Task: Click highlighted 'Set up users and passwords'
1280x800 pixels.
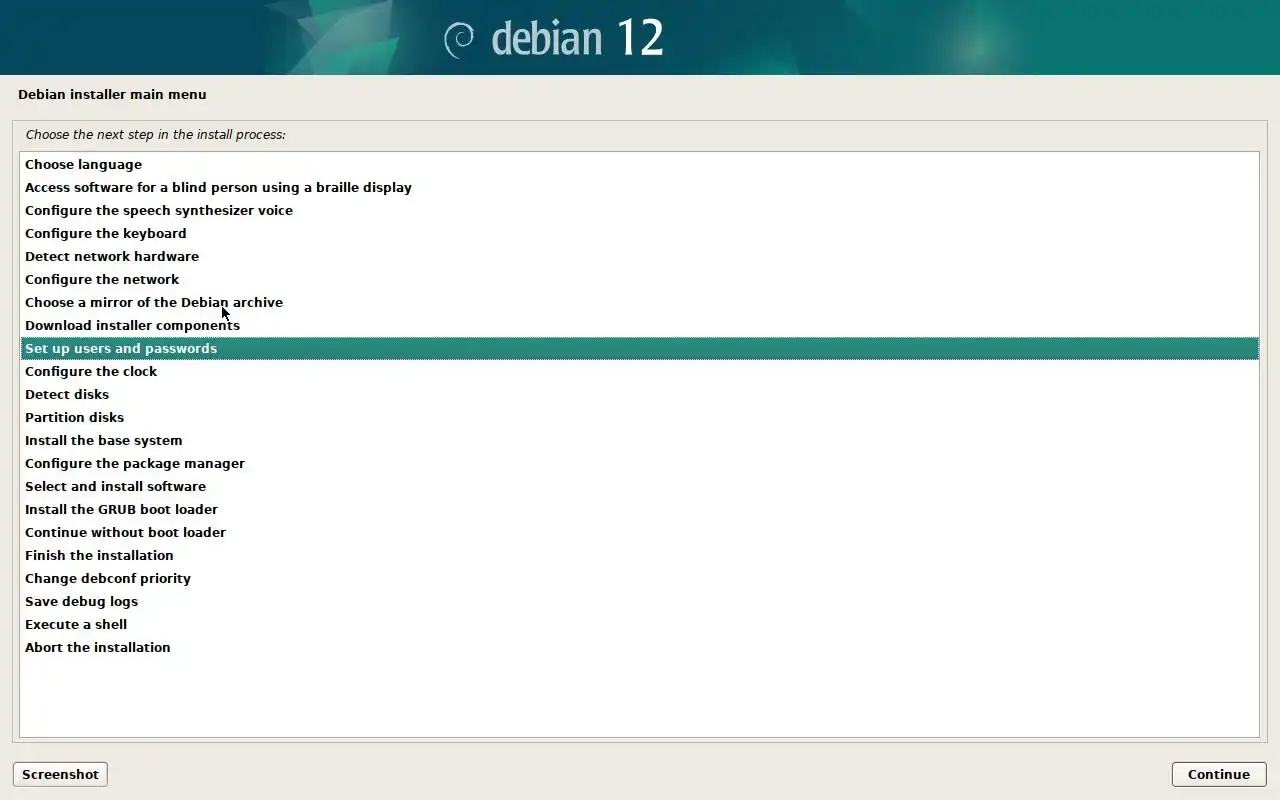Action: click(640, 348)
